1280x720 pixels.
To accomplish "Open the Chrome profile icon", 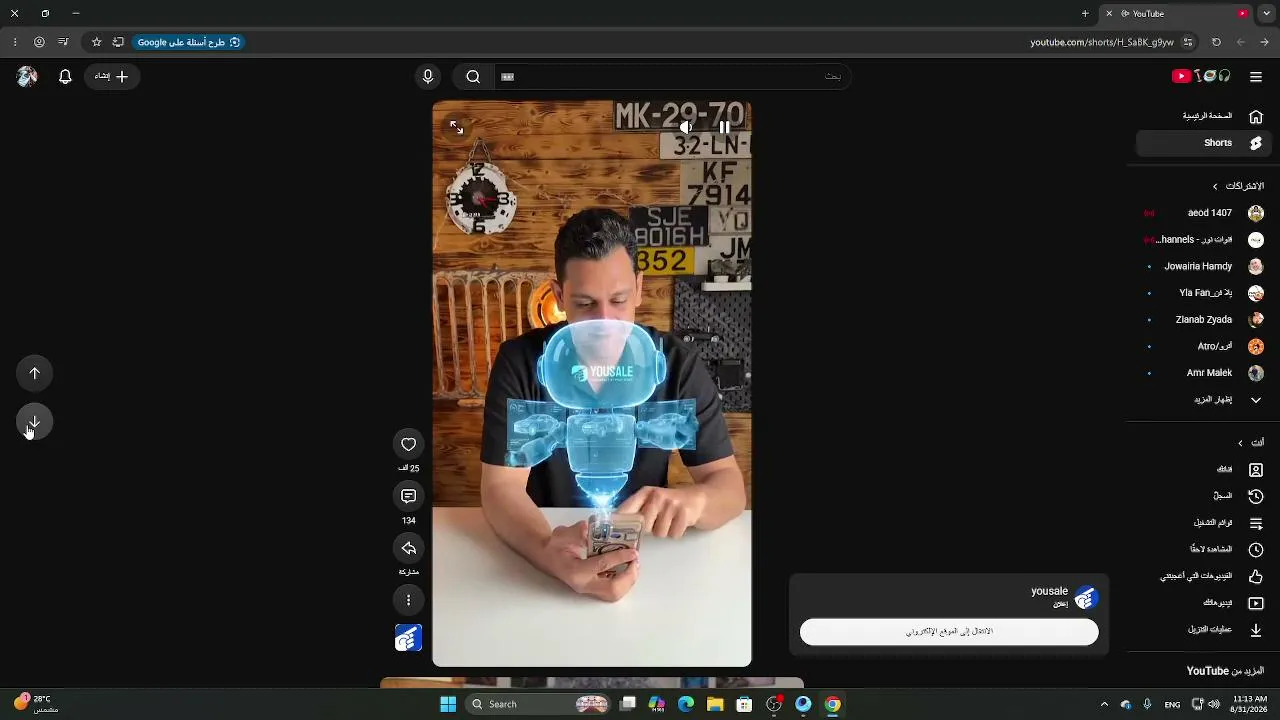I will [x=39, y=42].
